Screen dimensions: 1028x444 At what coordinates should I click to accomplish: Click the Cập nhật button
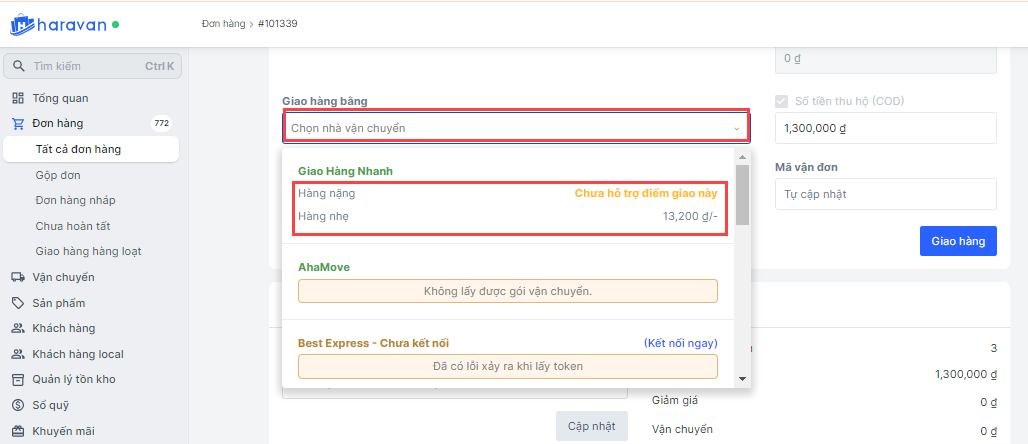point(591,426)
